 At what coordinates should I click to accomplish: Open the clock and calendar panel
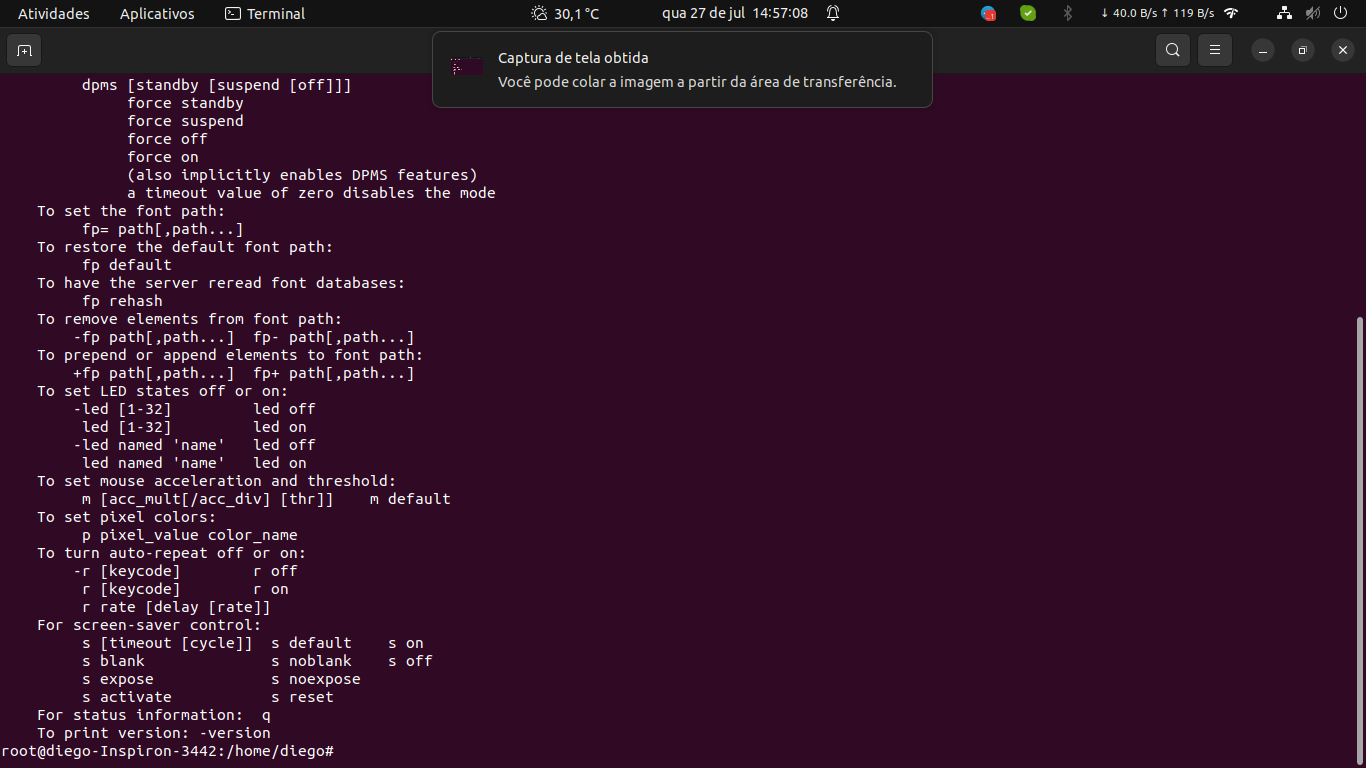735,13
